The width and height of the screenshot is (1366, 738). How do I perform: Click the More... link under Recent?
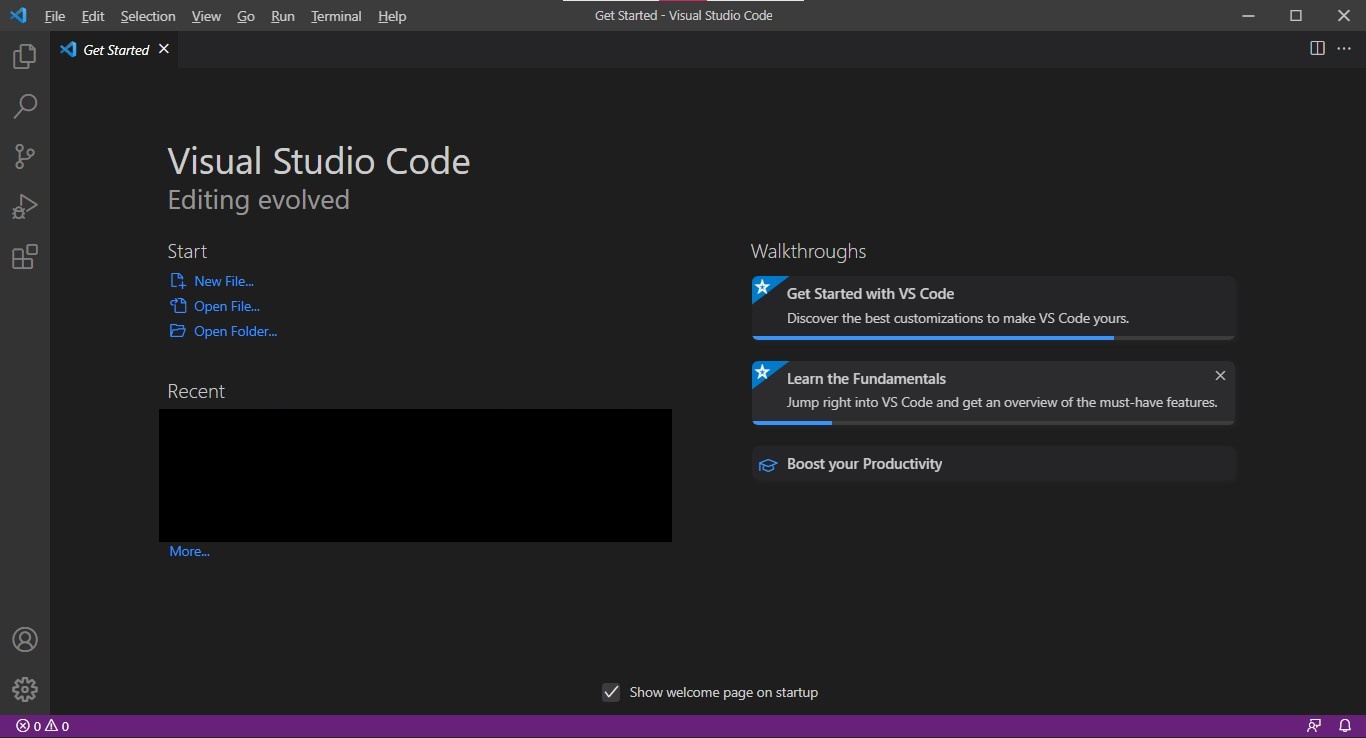[x=189, y=551]
